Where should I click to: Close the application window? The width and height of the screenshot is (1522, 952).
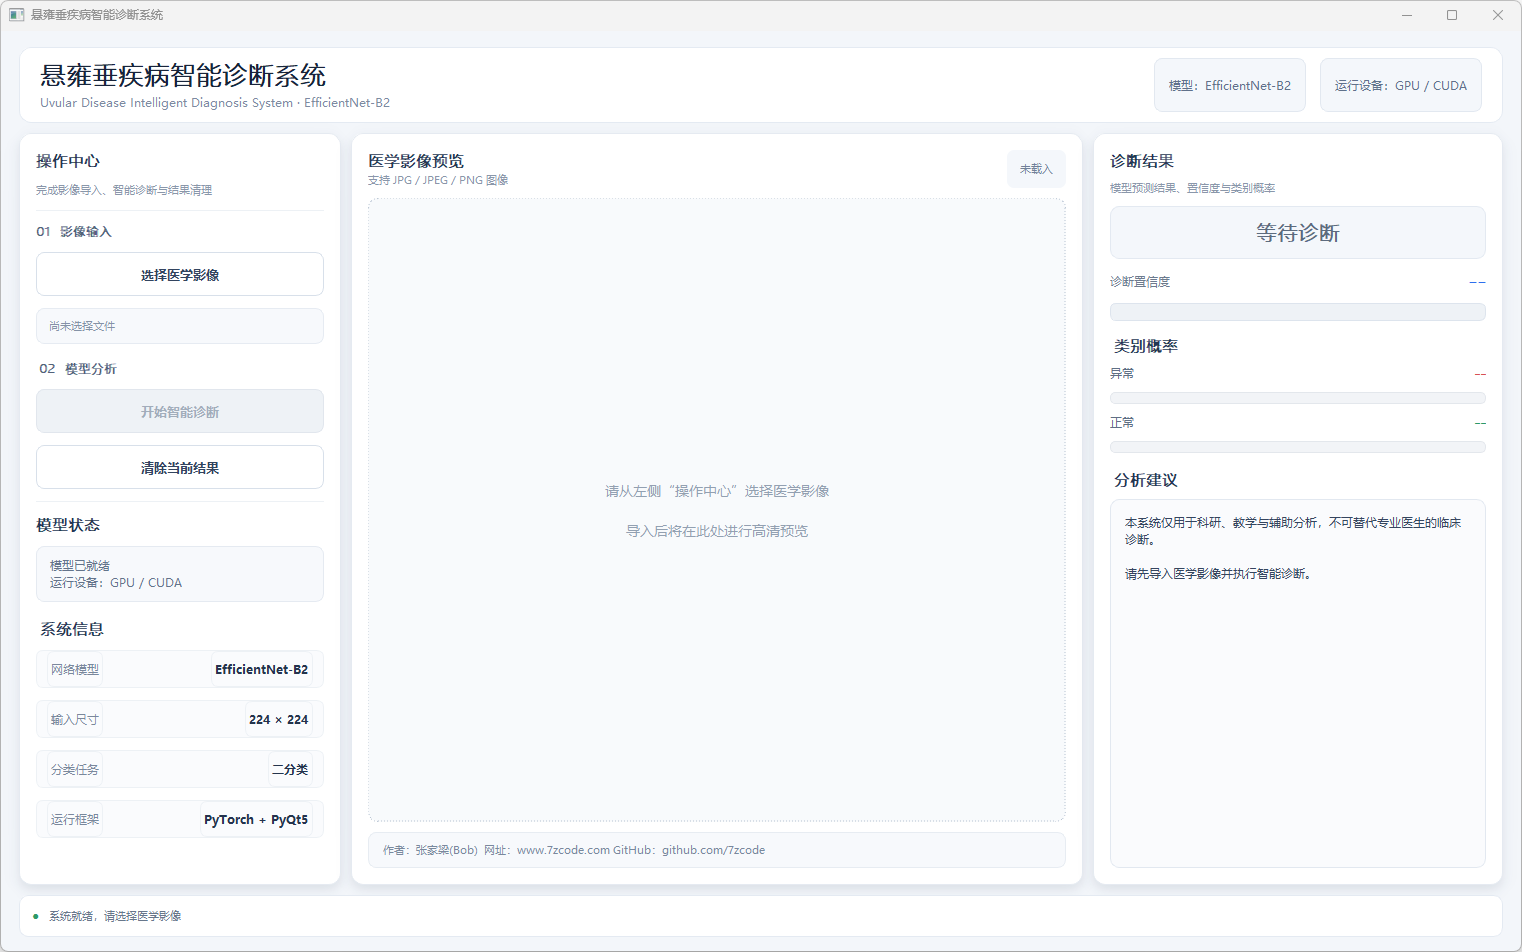coord(1498,15)
